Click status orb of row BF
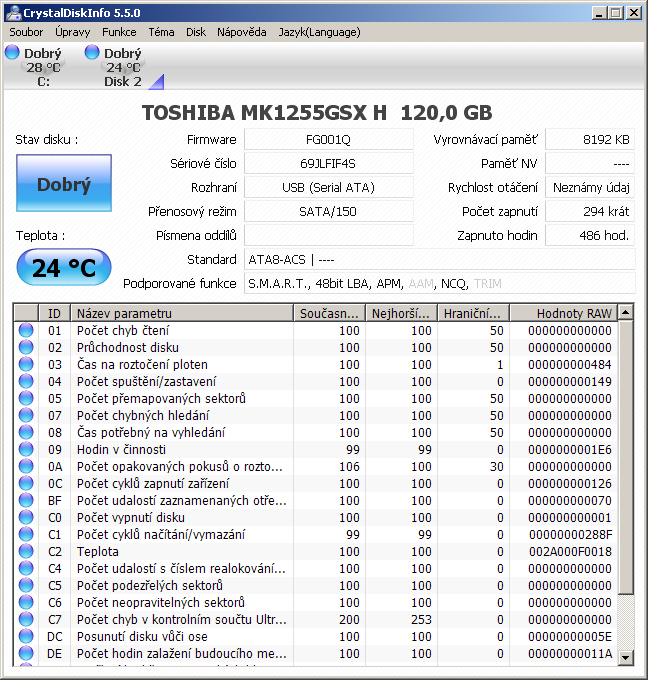The height and width of the screenshot is (680, 648). pyautogui.click(x=26, y=500)
